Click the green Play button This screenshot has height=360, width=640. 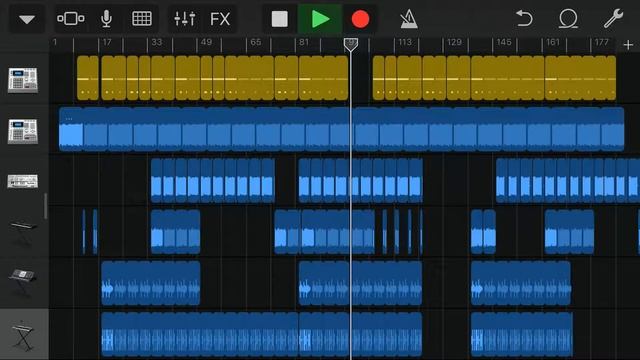coord(320,19)
